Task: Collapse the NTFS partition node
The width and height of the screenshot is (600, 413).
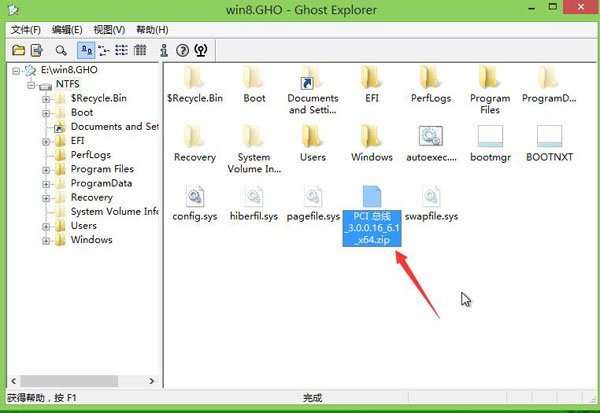Action: 31,85
